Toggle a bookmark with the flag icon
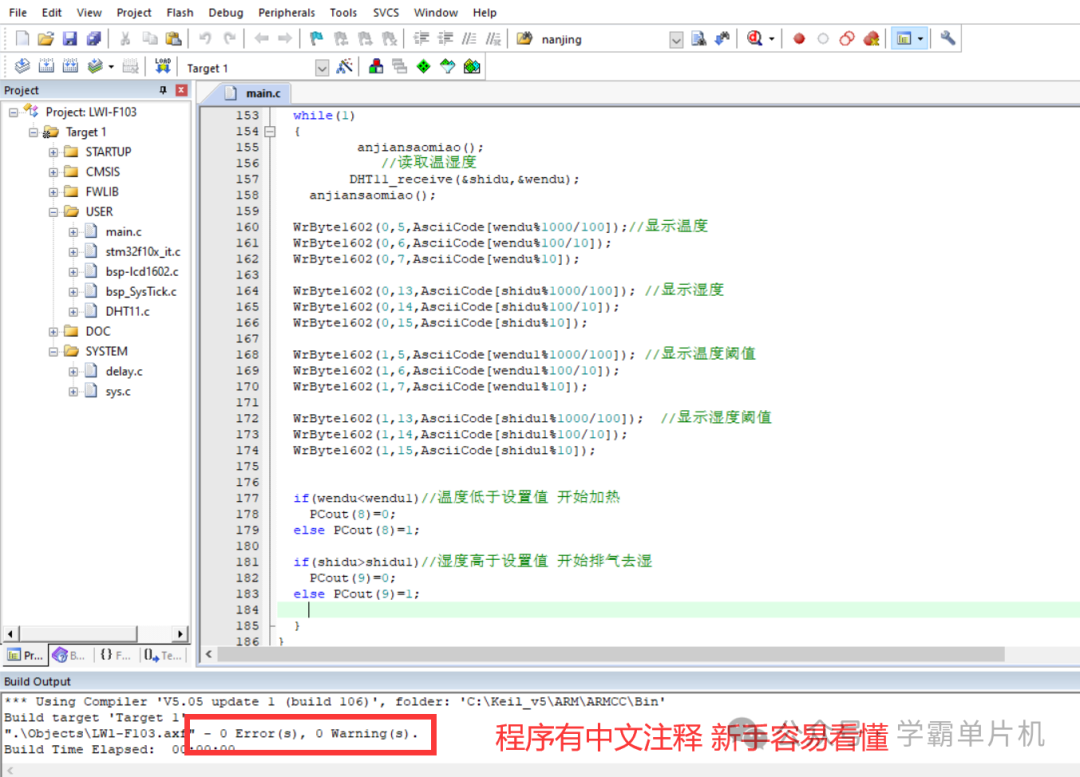 coord(316,39)
